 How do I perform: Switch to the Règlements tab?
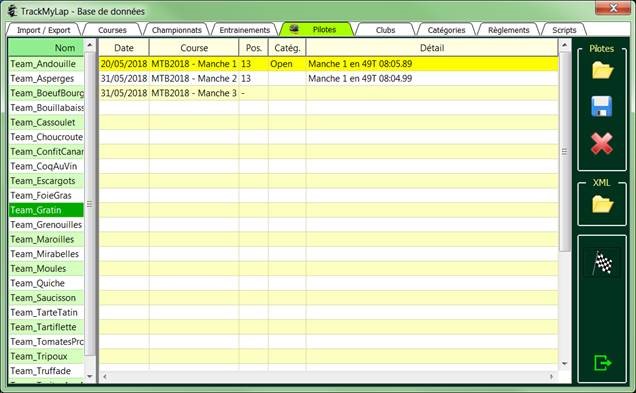pyautogui.click(x=508, y=30)
